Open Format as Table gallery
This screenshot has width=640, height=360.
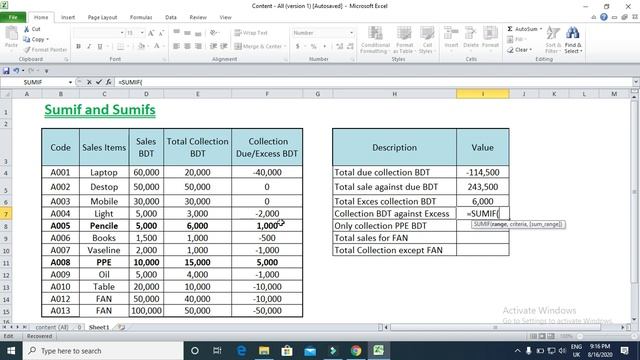pos(404,40)
